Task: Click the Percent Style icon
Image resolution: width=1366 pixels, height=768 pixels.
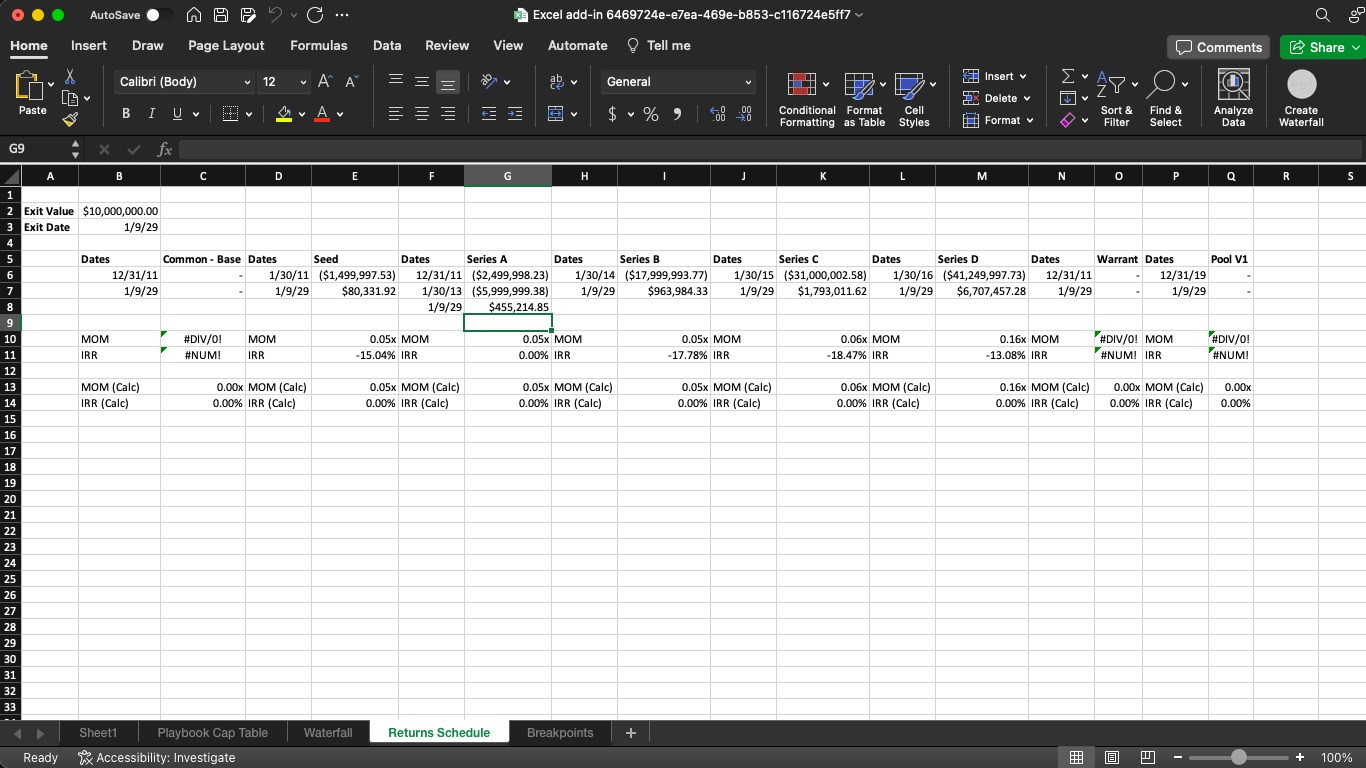Action: click(651, 114)
